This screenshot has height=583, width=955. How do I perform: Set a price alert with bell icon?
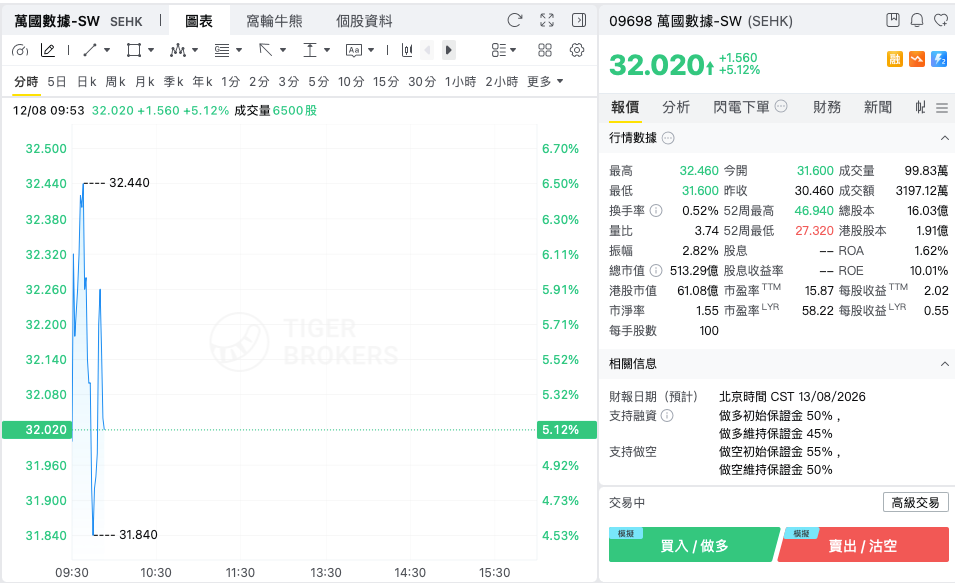pyautogui.click(x=917, y=20)
